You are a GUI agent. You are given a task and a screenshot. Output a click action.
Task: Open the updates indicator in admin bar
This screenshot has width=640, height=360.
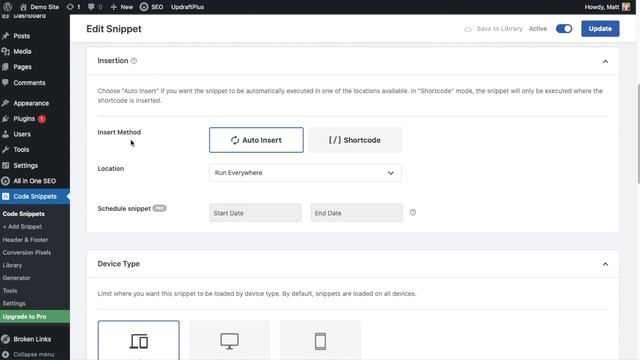tap(73, 7)
